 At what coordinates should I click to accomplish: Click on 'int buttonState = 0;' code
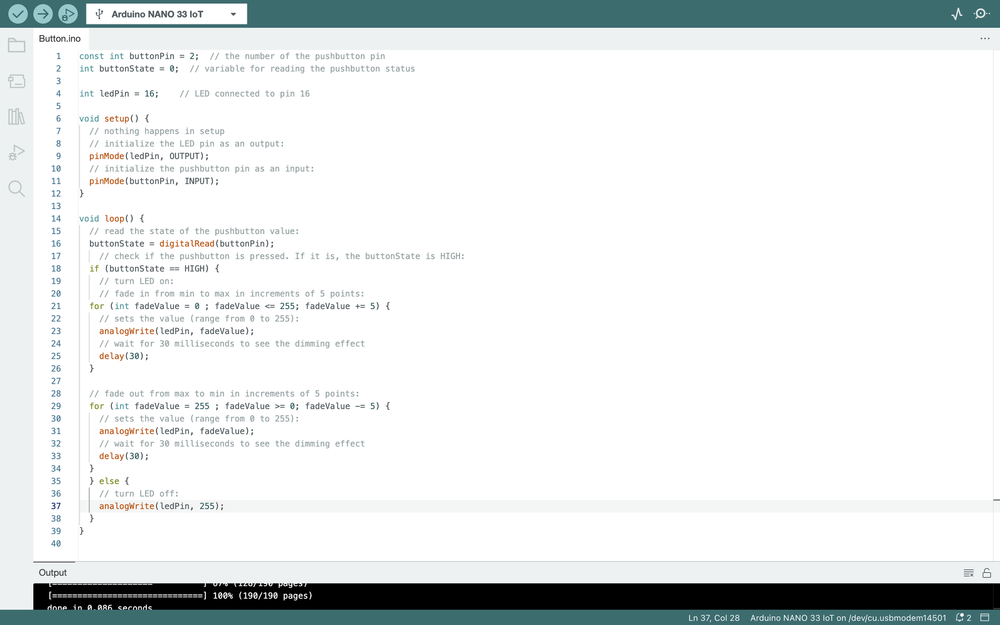129,68
